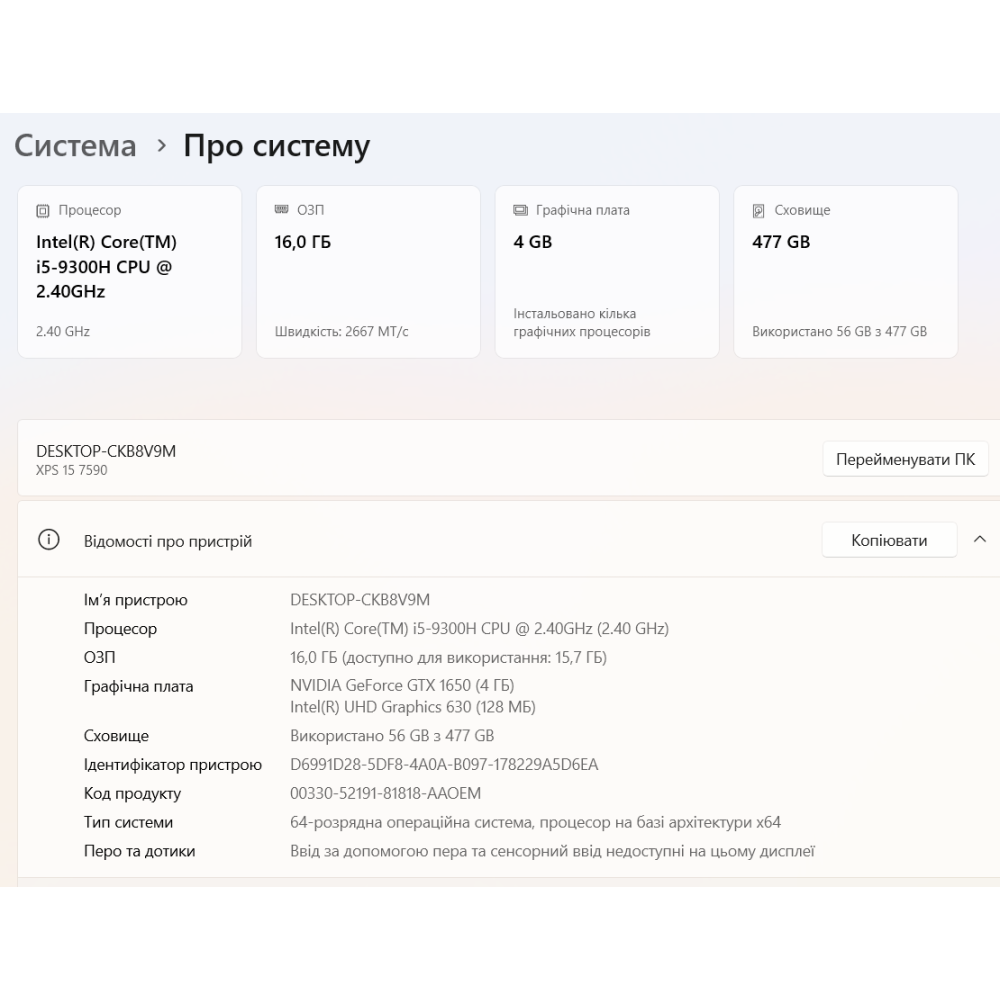Click Intel(R) UHD Graphics 630 (128 МБ) text
This screenshot has height=1000, width=1000.
[413, 707]
